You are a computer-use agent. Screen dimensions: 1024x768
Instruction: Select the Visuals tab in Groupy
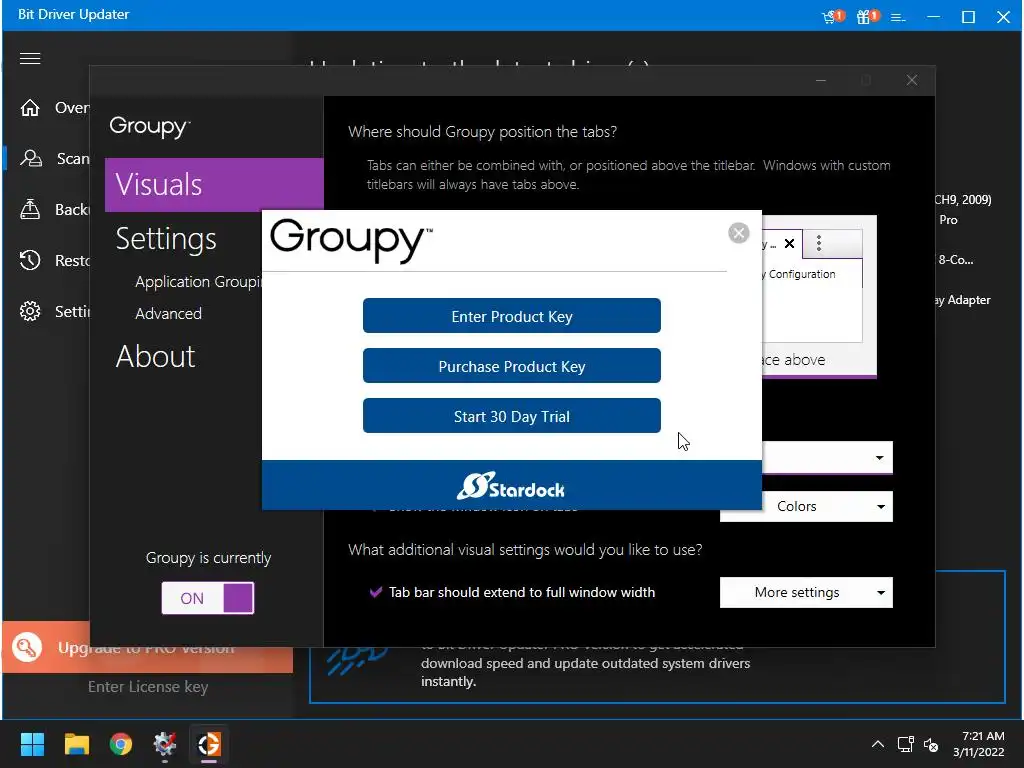coord(214,185)
